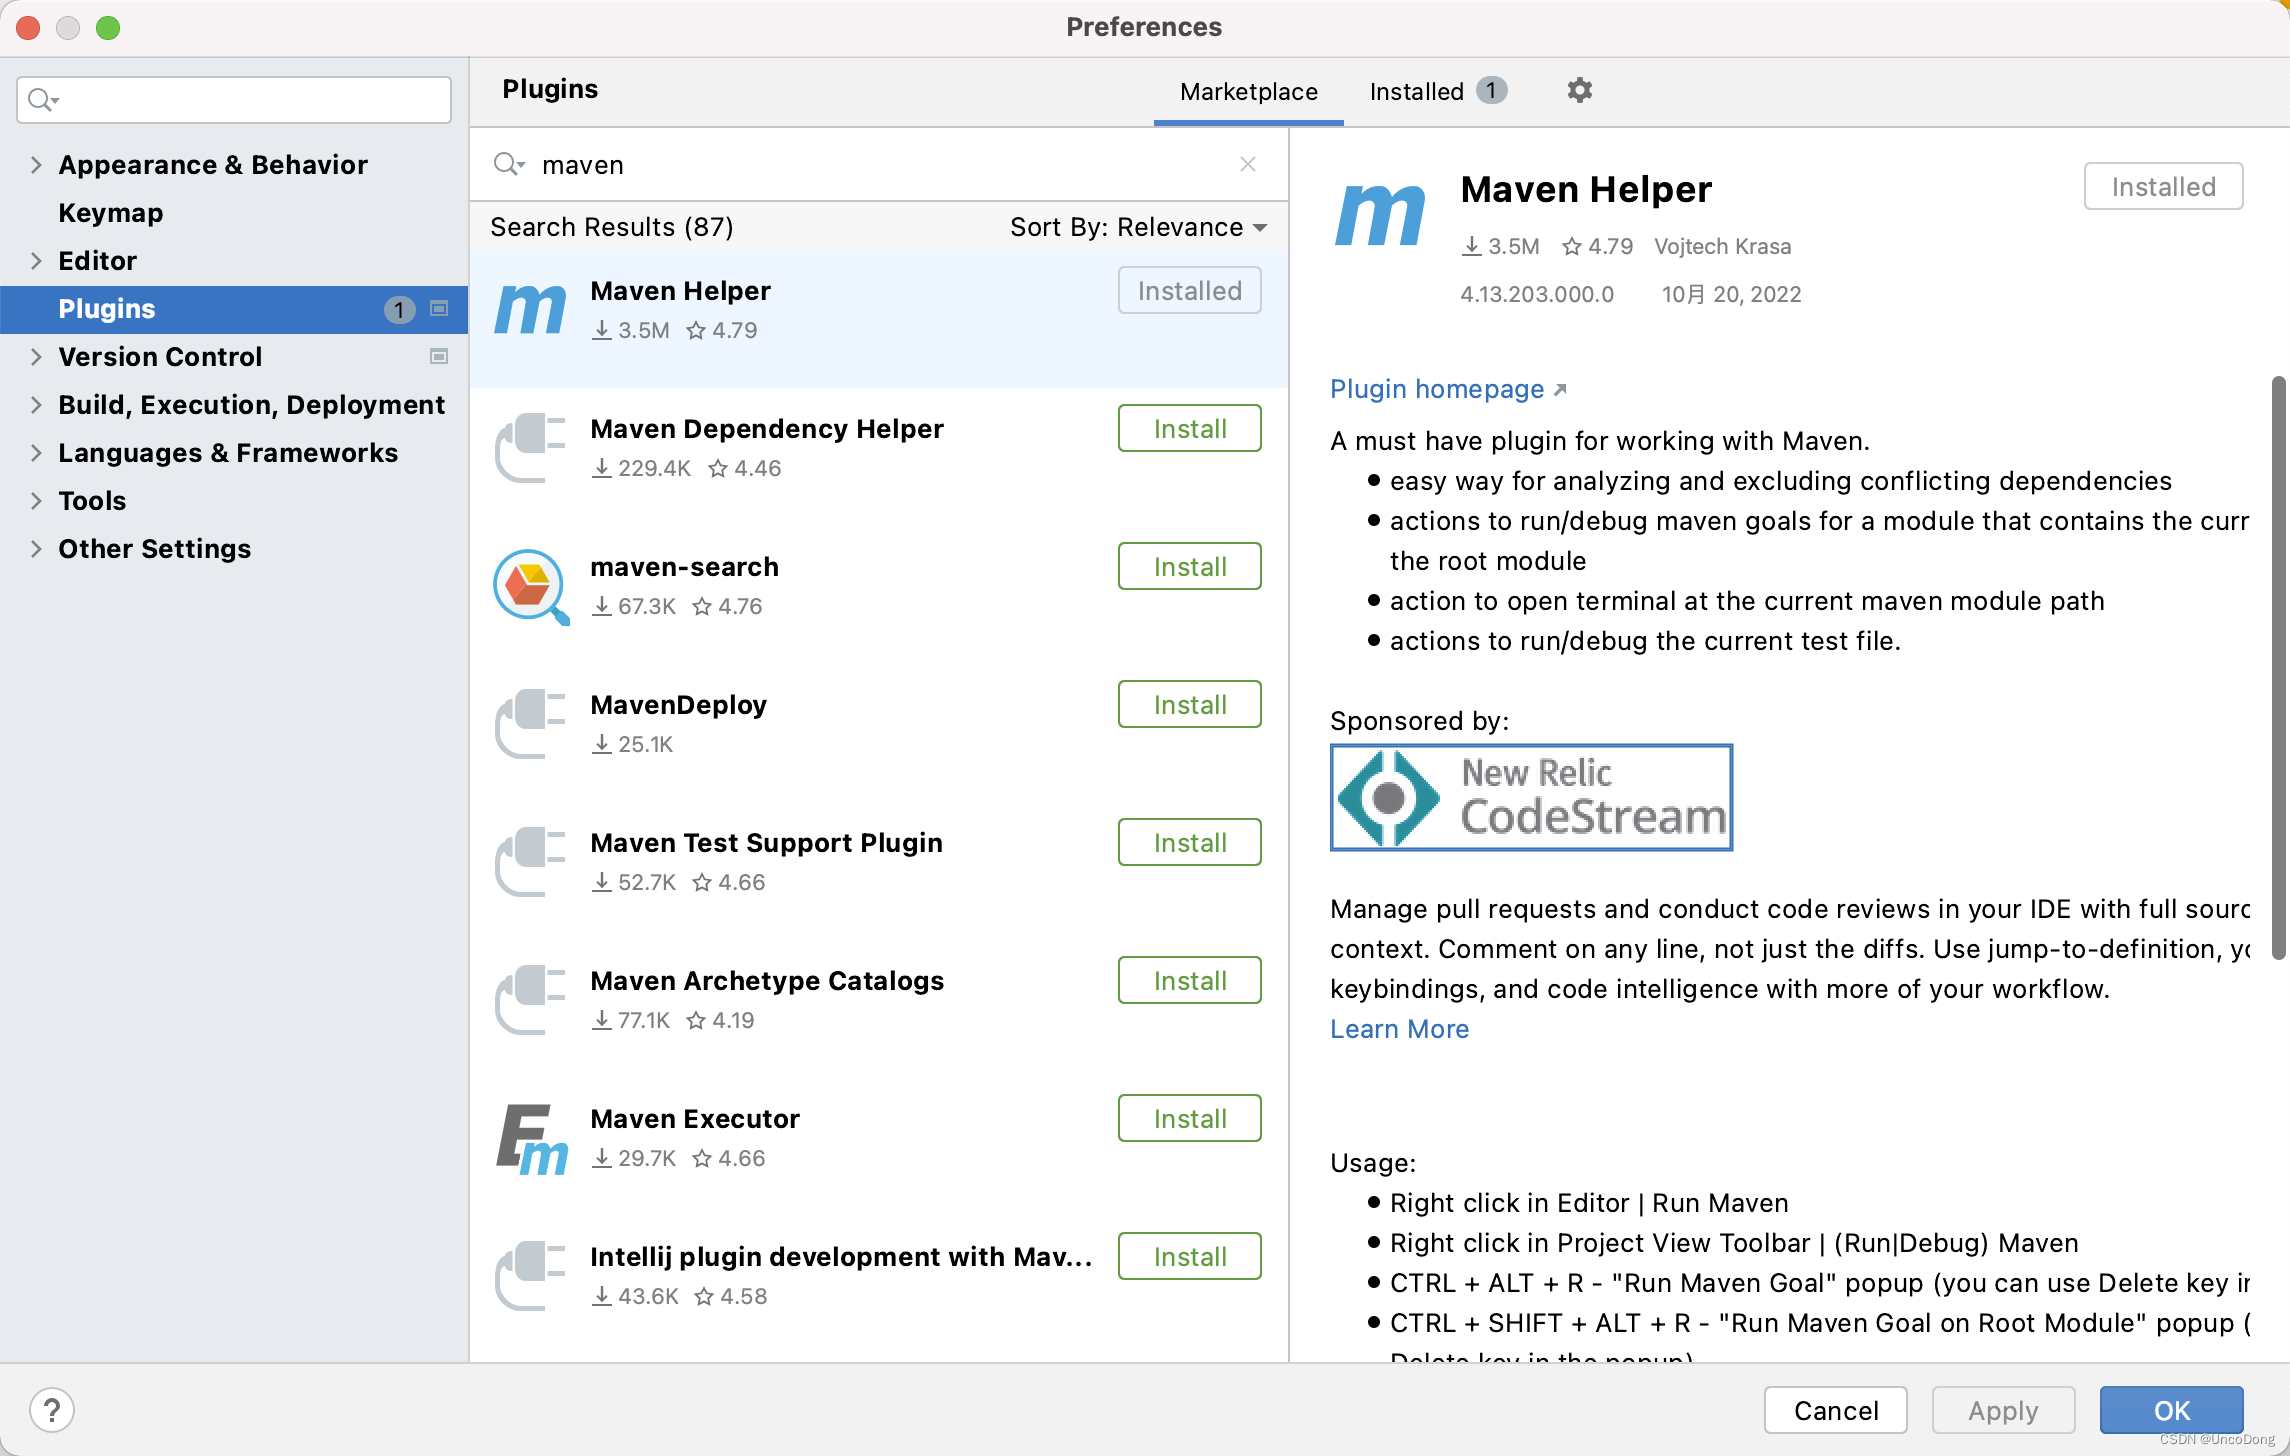
Task: Expand Appearance & Behavior settings
Action: pos(36,165)
